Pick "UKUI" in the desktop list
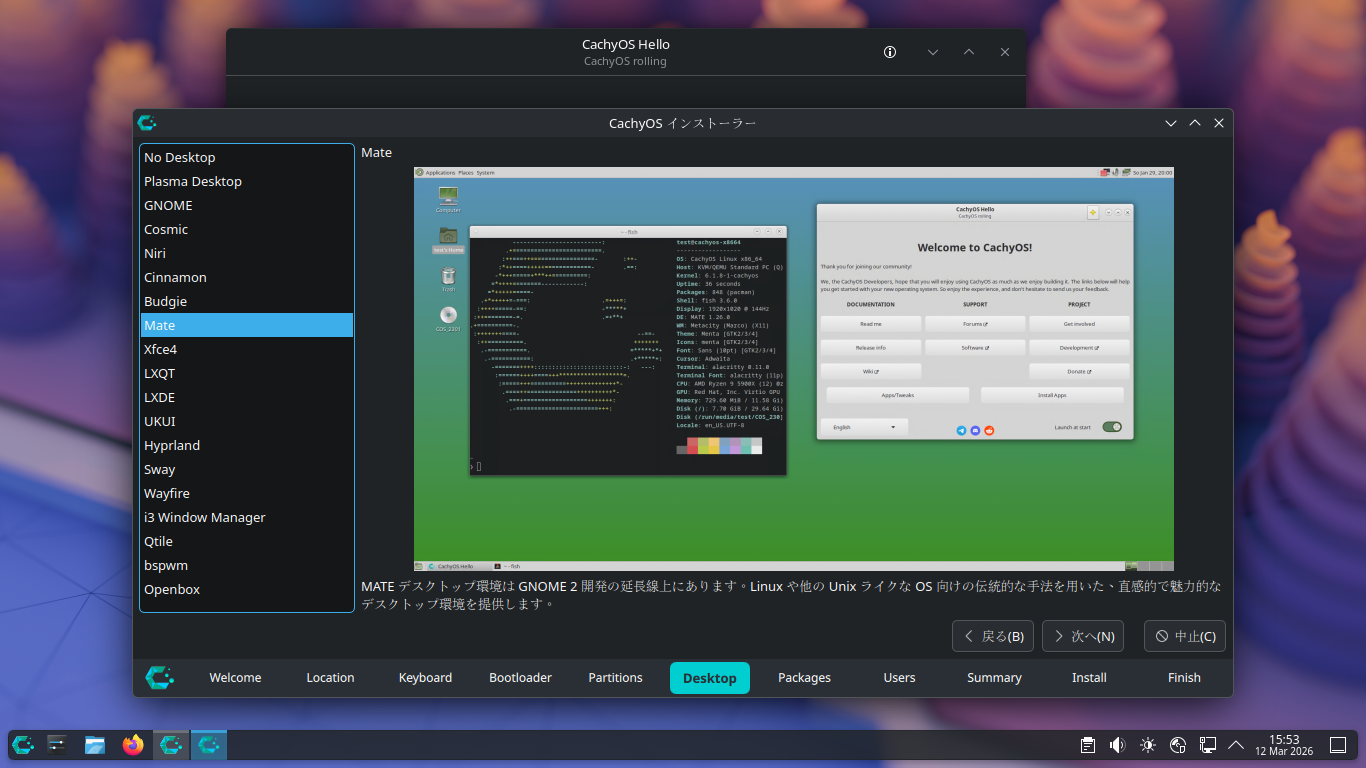The height and width of the screenshot is (768, 1366). click(x=247, y=421)
